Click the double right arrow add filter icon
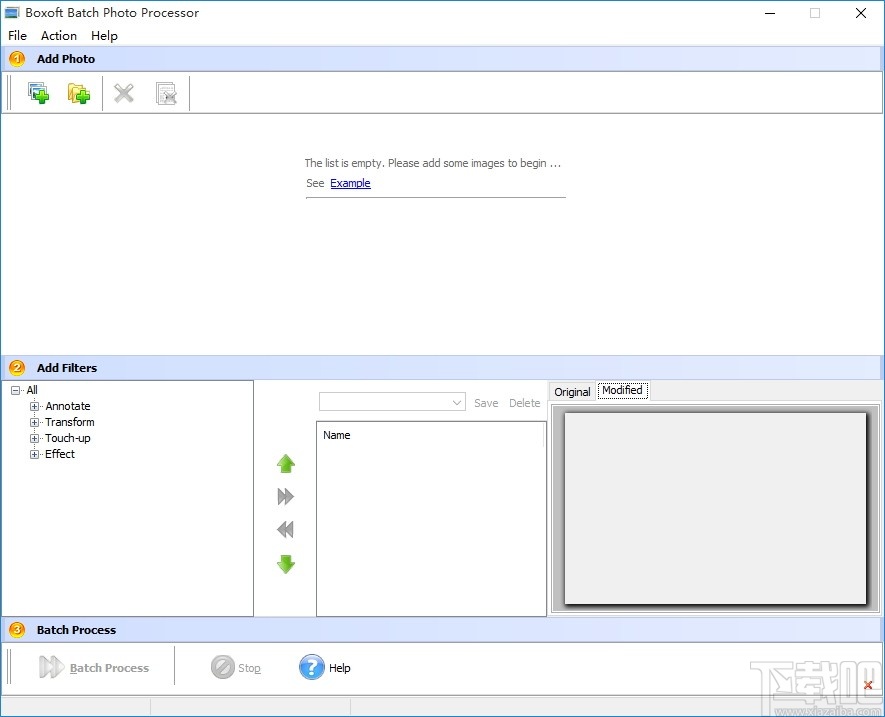The height and width of the screenshot is (717, 885). coord(286,497)
